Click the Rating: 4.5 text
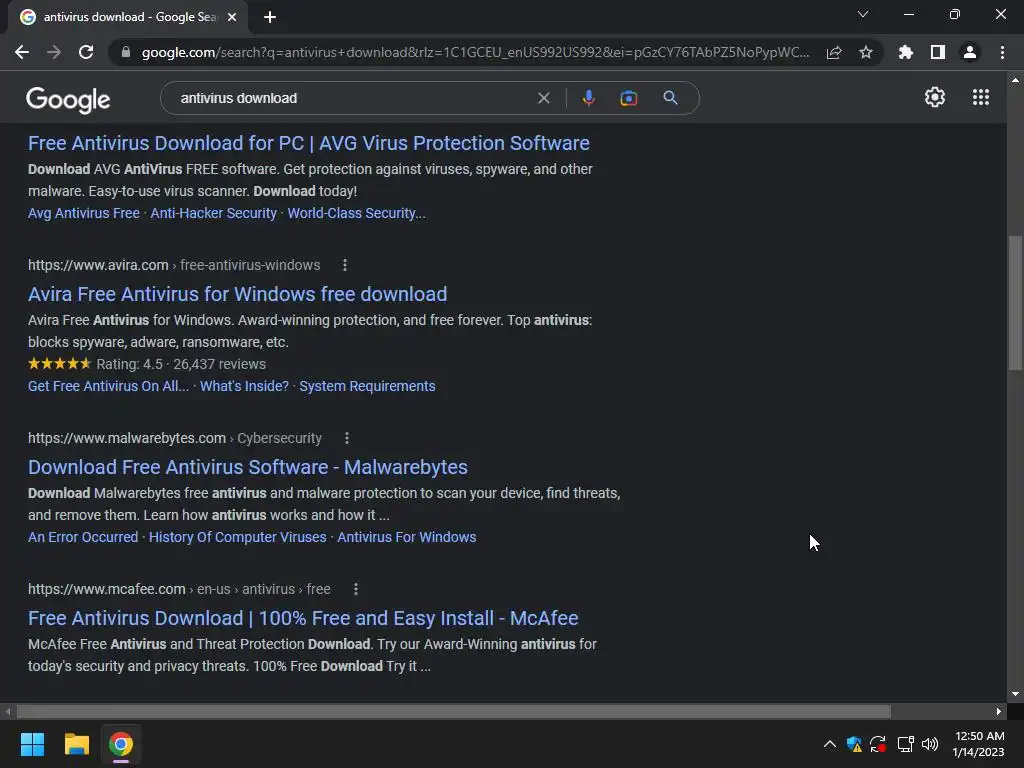The height and width of the screenshot is (768, 1024). 129,364
